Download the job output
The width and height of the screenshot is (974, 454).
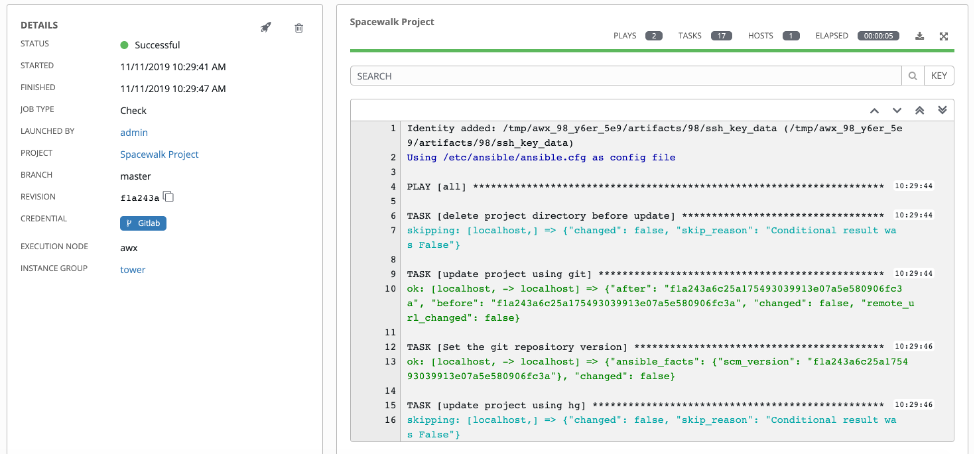[x=920, y=36]
